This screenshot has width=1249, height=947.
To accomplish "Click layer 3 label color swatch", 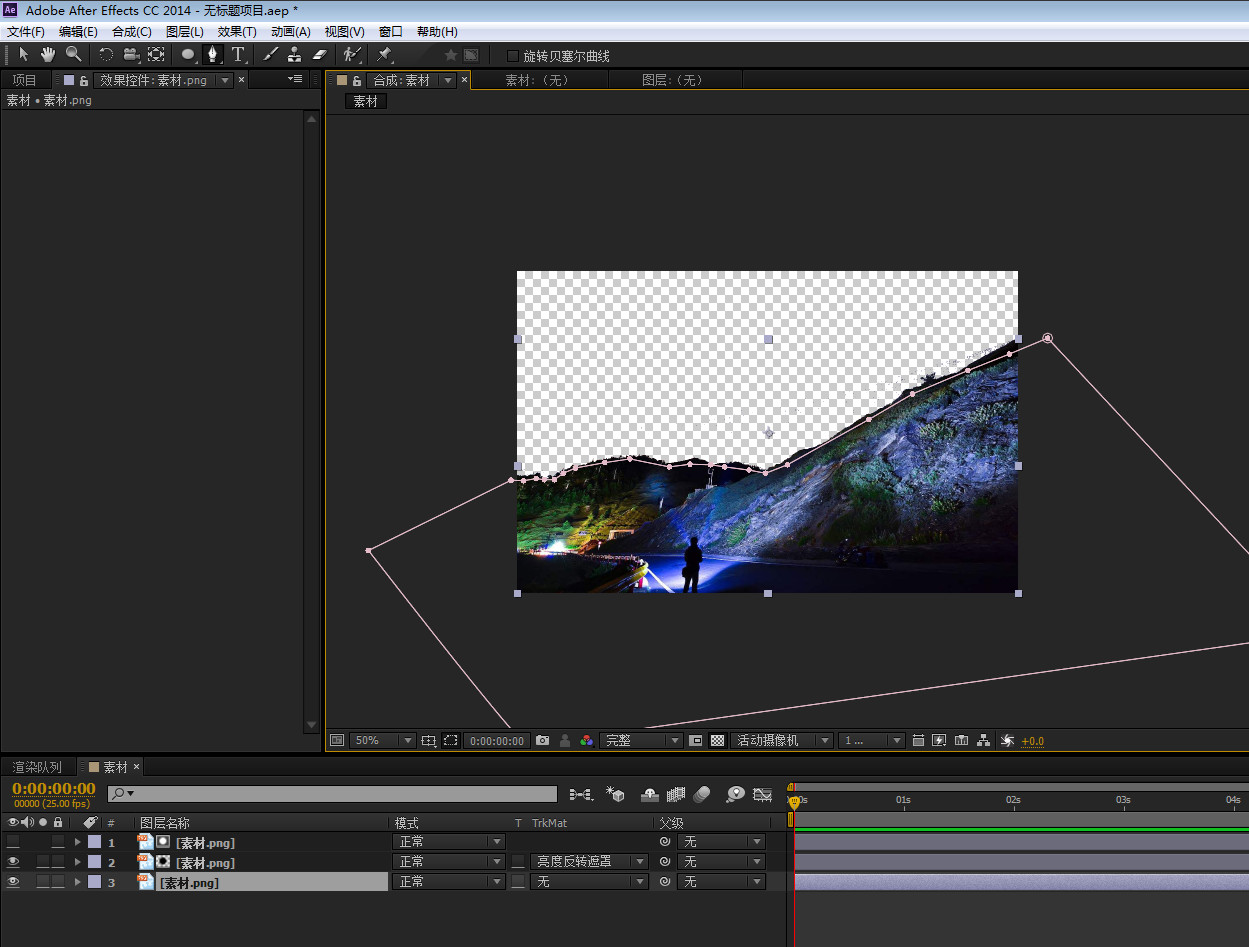I will (94, 882).
